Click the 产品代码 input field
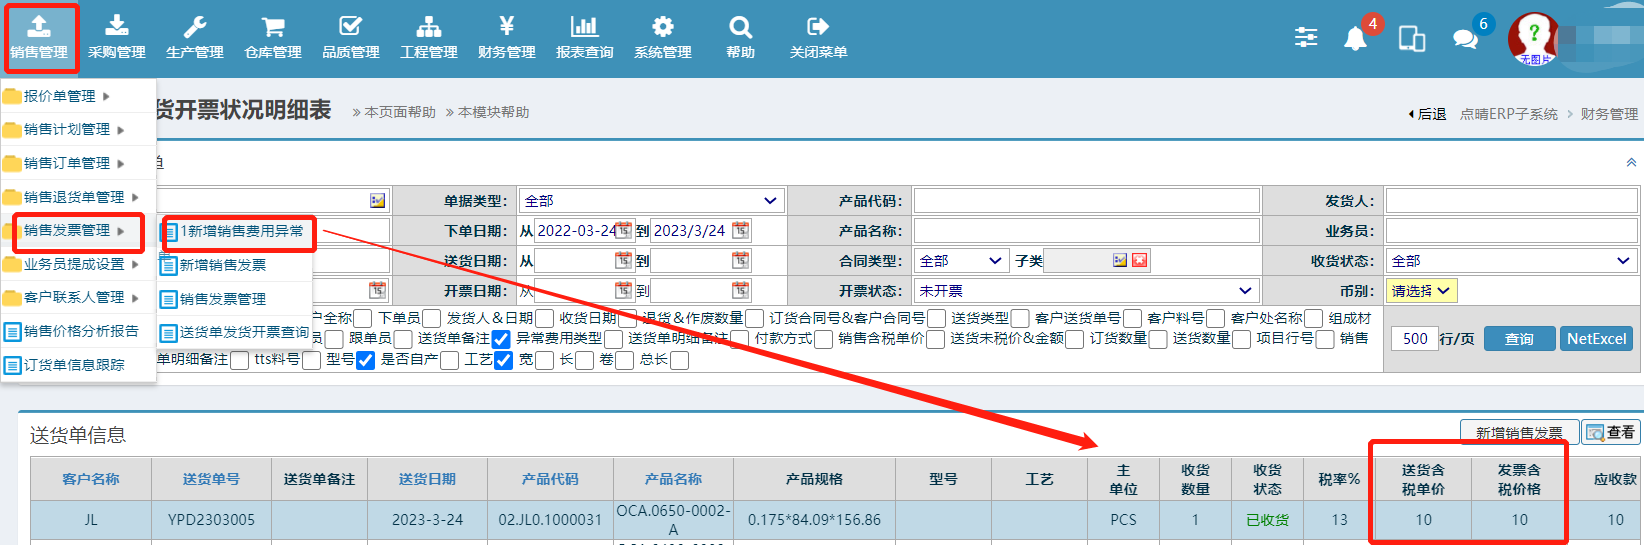Image resolution: width=1644 pixels, height=545 pixels. tap(1086, 201)
